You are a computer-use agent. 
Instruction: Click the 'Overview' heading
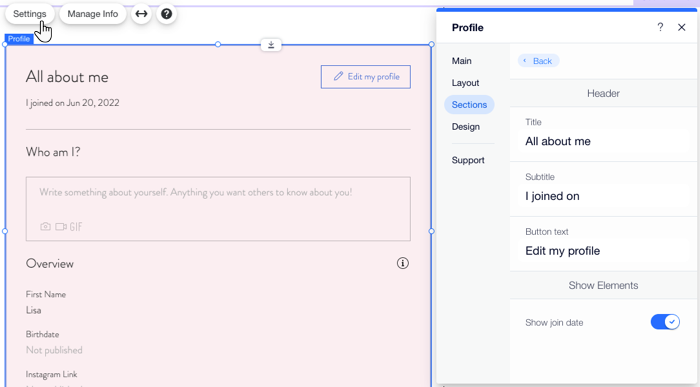pos(50,264)
